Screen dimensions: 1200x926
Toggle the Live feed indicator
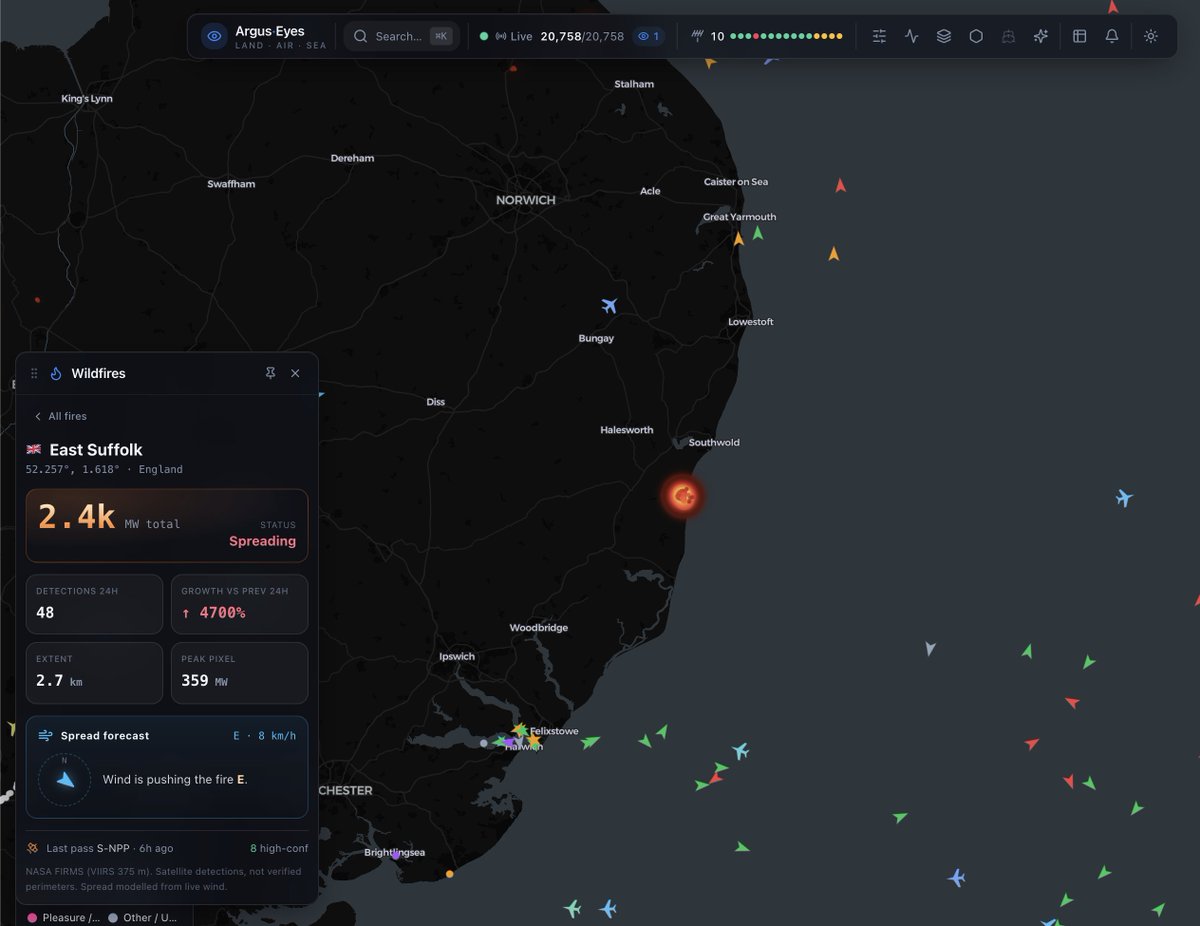(506, 37)
